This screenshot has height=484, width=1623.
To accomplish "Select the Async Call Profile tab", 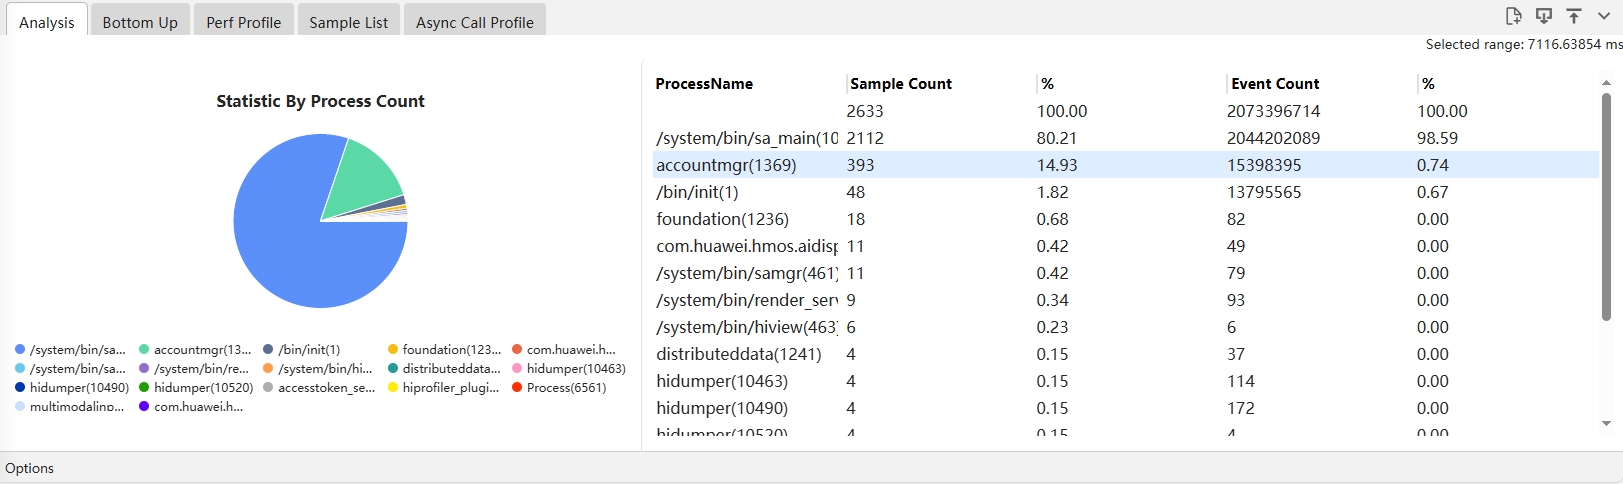I will pos(475,22).
